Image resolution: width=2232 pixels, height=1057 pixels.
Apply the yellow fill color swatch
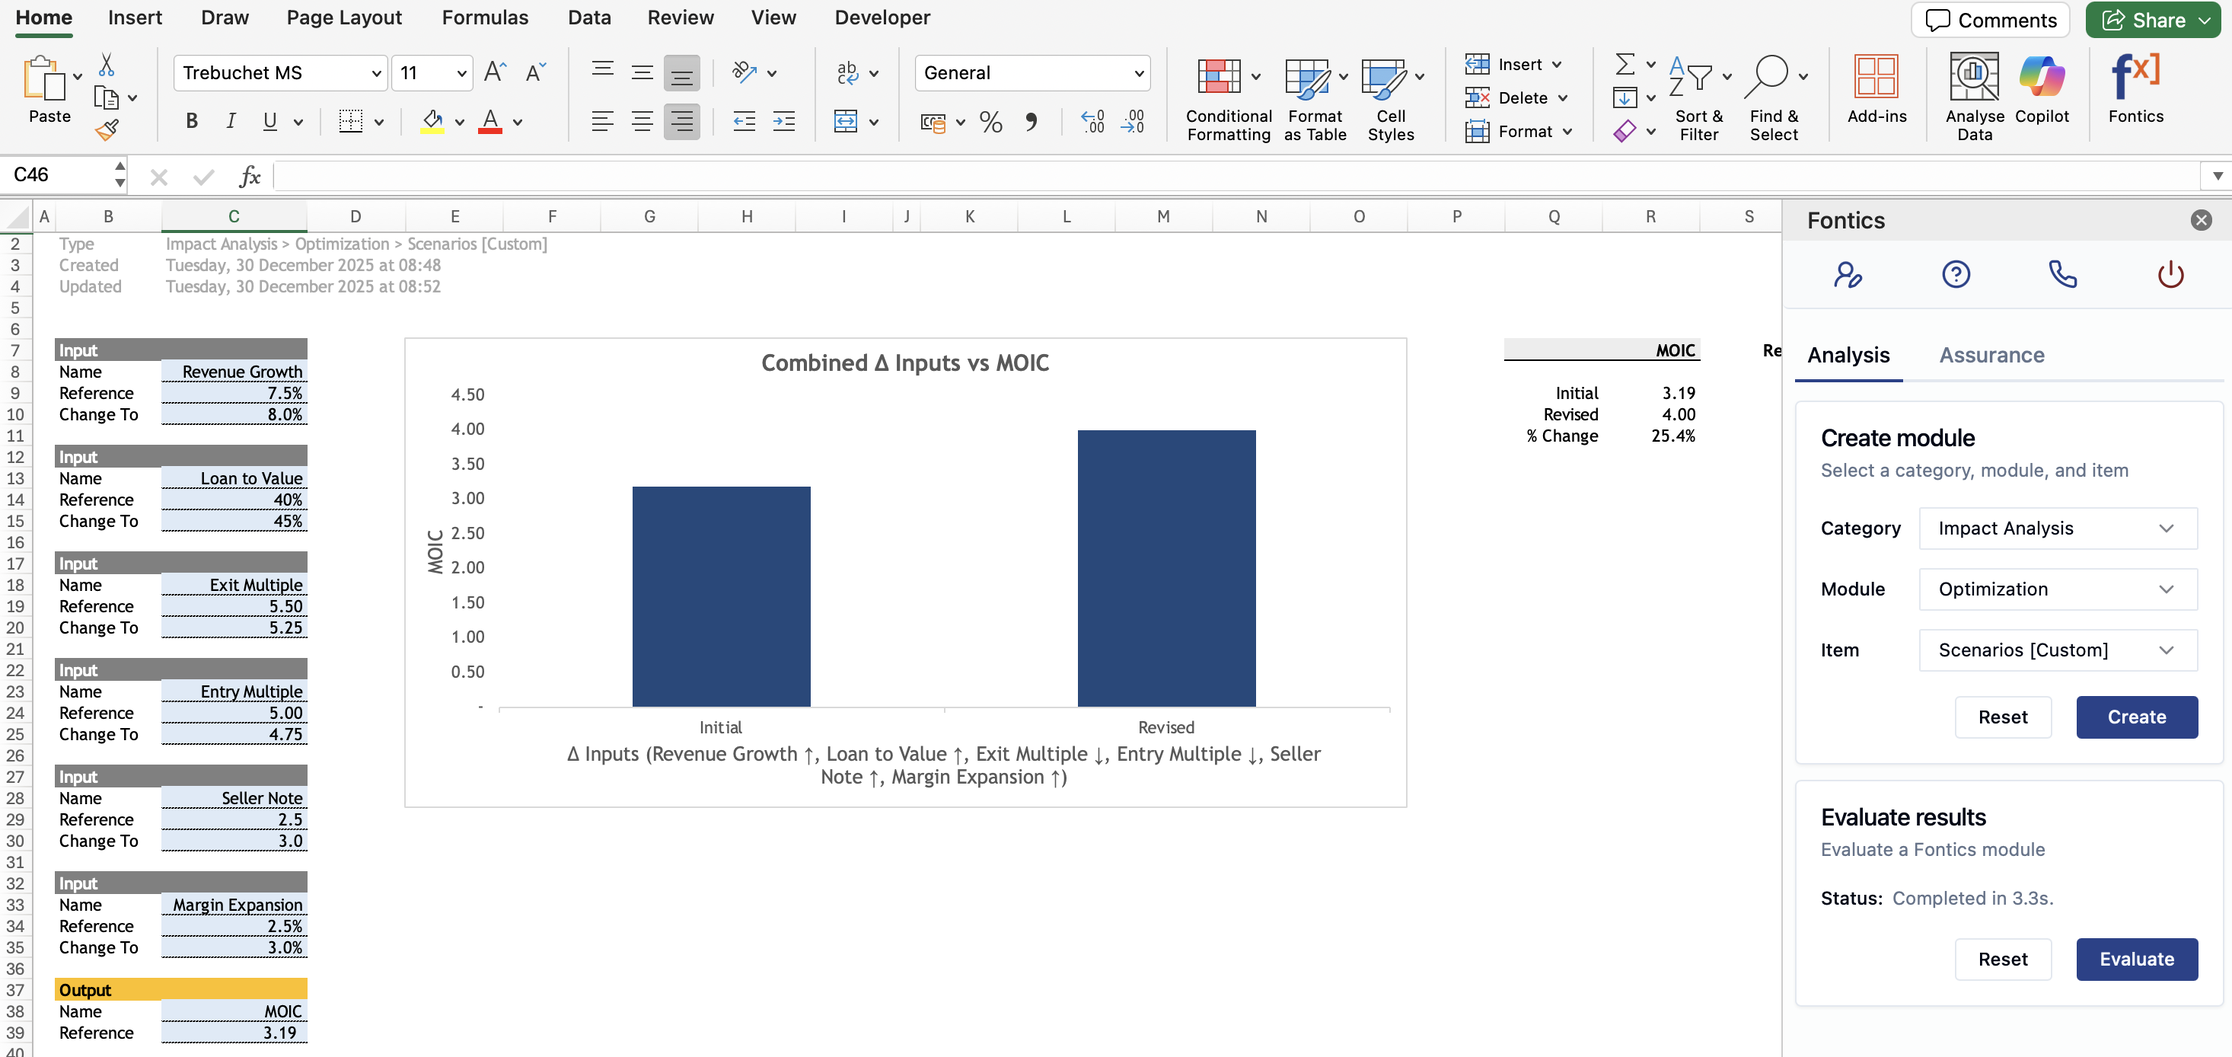coord(432,122)
